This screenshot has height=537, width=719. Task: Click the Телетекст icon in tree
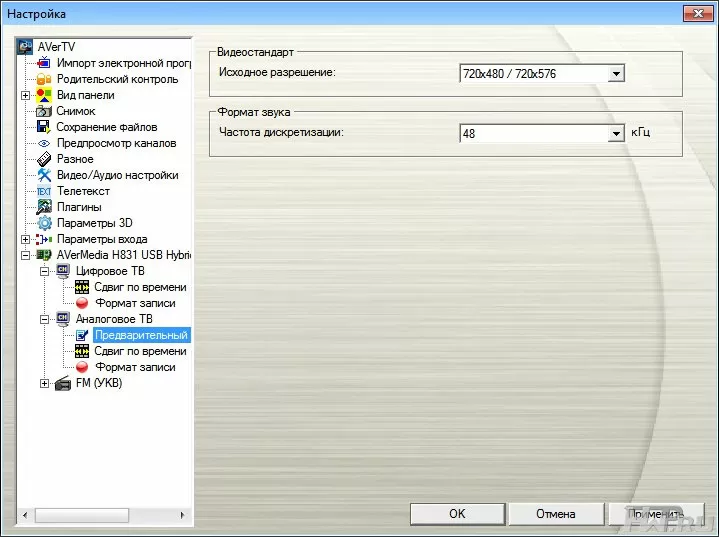pyautogui.click(x=44, y=191)
